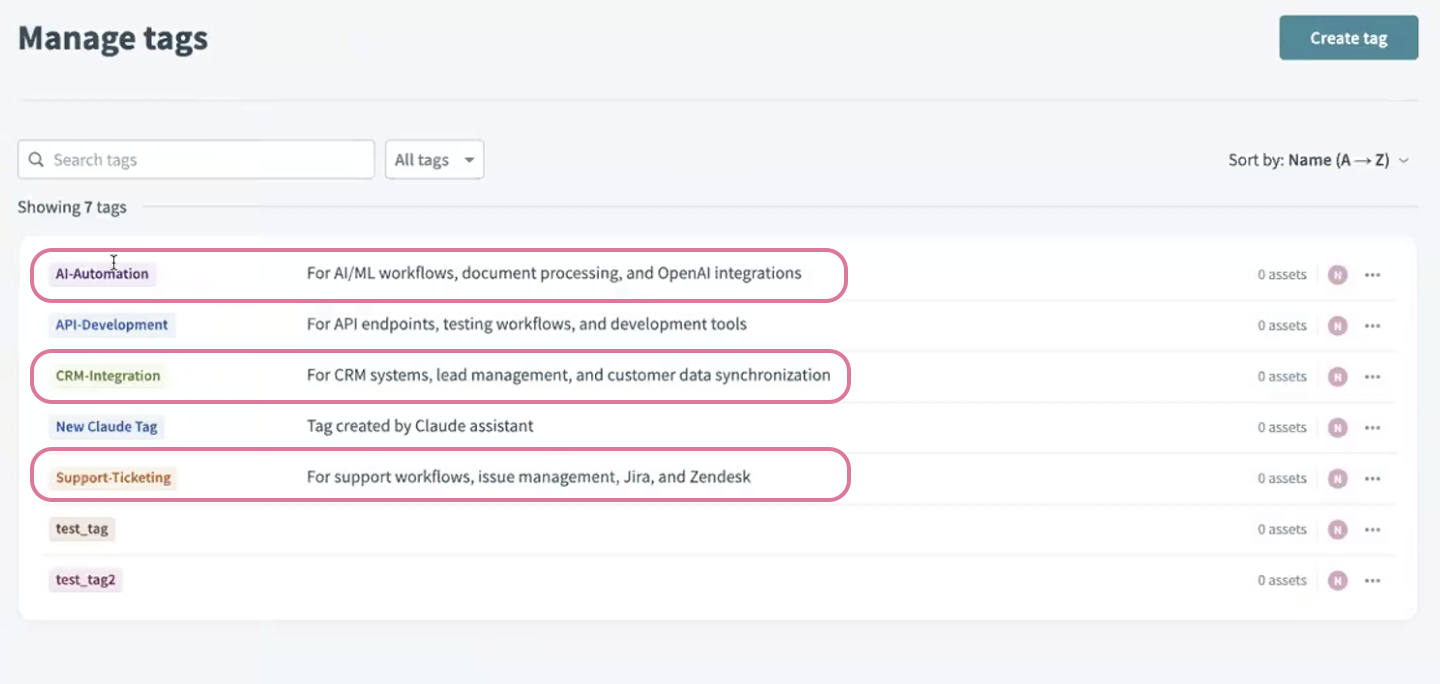
Task: Open the three-dot menu for AI-Automation tag
Action: pos(1372,275)
